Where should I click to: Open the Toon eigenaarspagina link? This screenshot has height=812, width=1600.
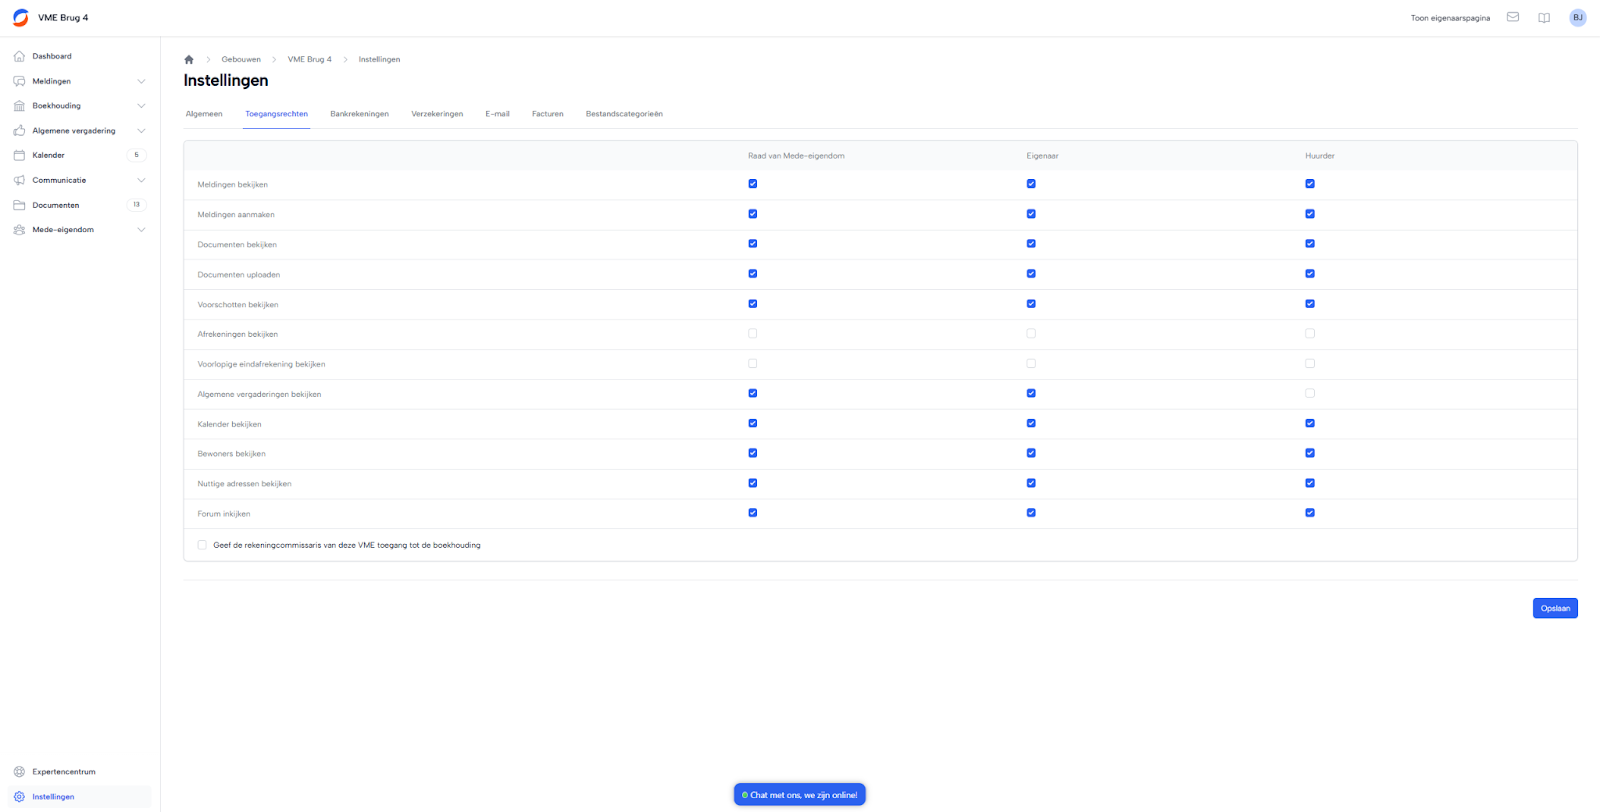pyautogui.click(x=1450, y=18)
